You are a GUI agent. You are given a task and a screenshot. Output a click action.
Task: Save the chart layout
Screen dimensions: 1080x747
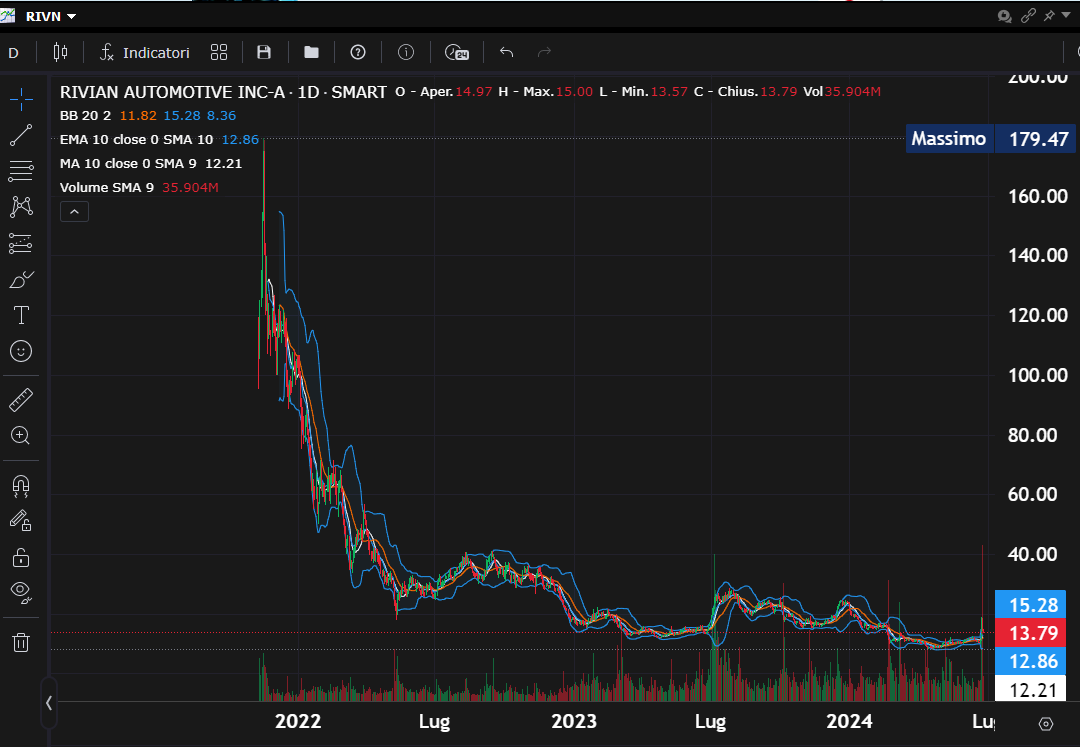pyautogui.click(x=264, y=52)
